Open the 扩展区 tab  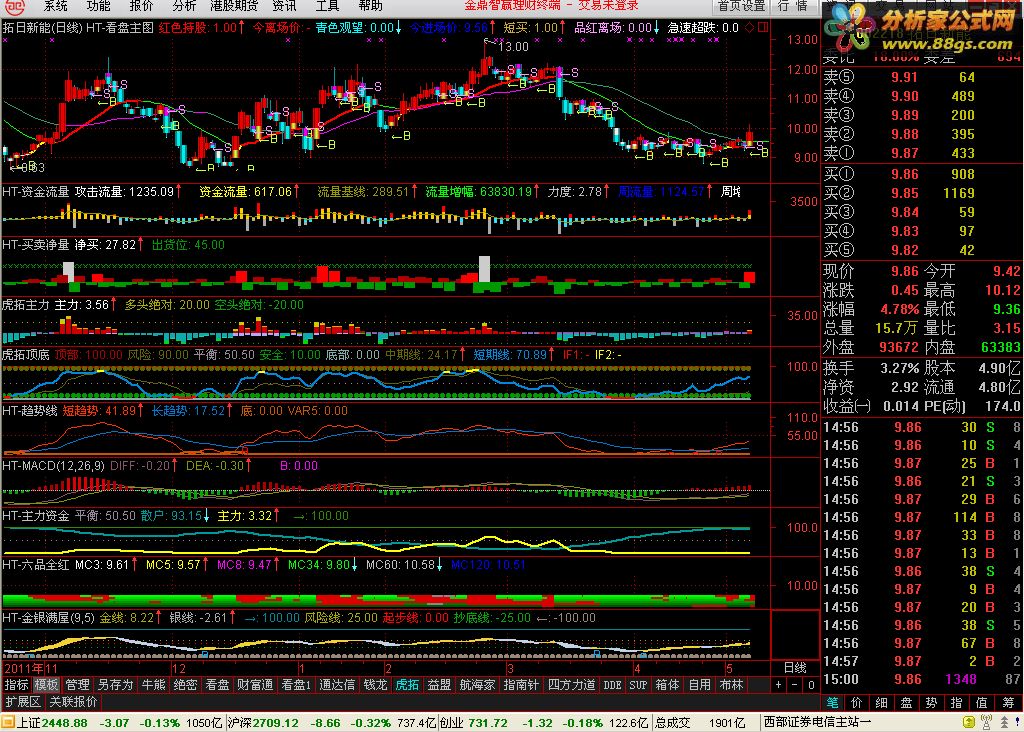(x=23, y=701)
